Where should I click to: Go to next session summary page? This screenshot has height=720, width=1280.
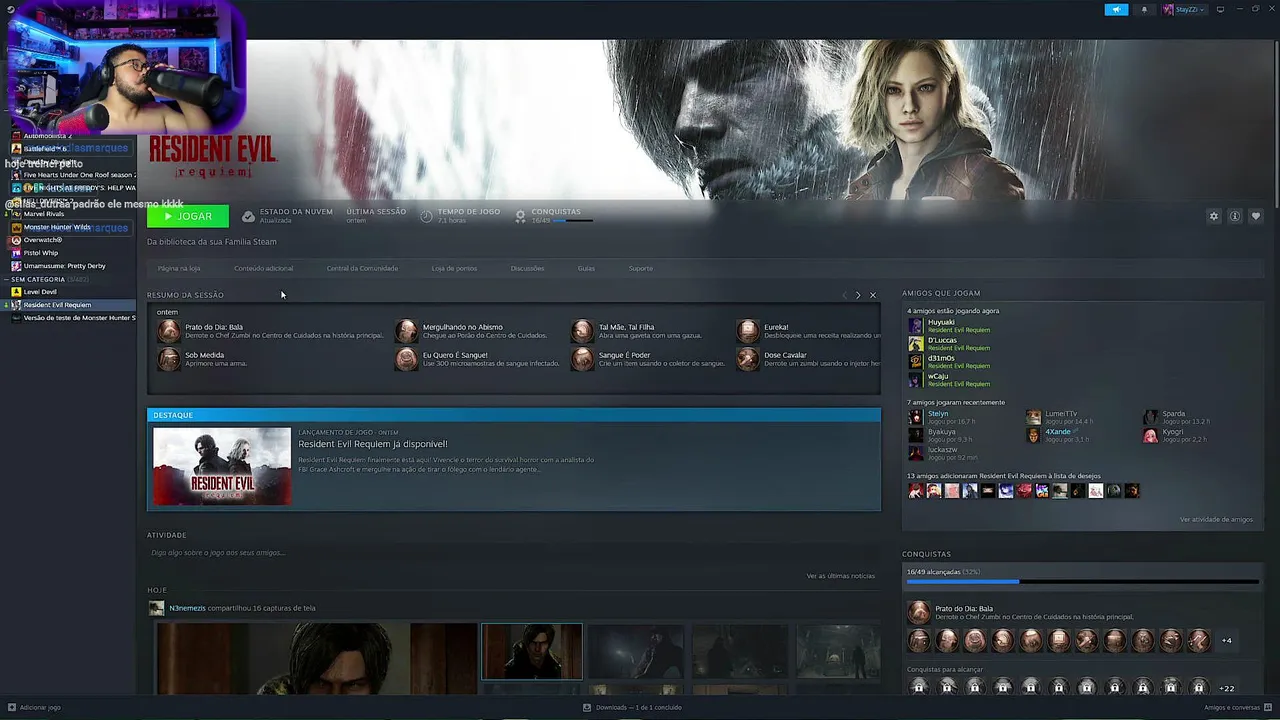coord(857,295)
